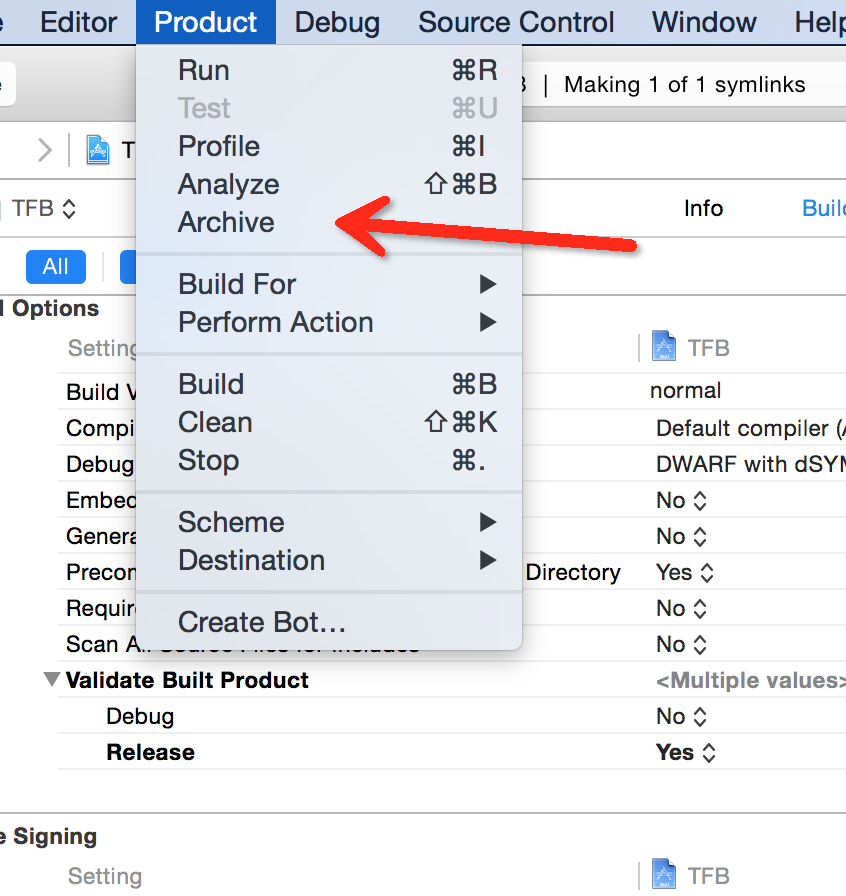
Task: Change the Validate Built Product Debug No stepper
Action: (700, 717)
